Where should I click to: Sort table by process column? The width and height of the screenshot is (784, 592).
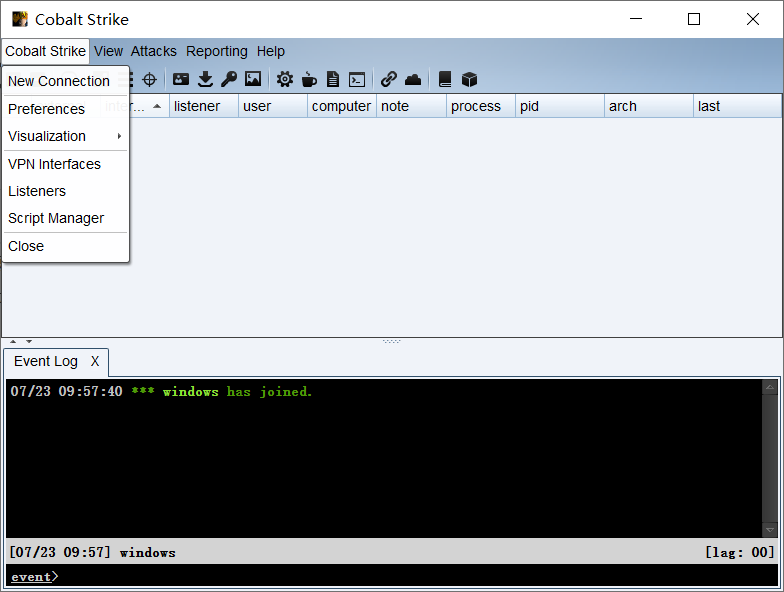pyautogui.click(x=481, y=106)
